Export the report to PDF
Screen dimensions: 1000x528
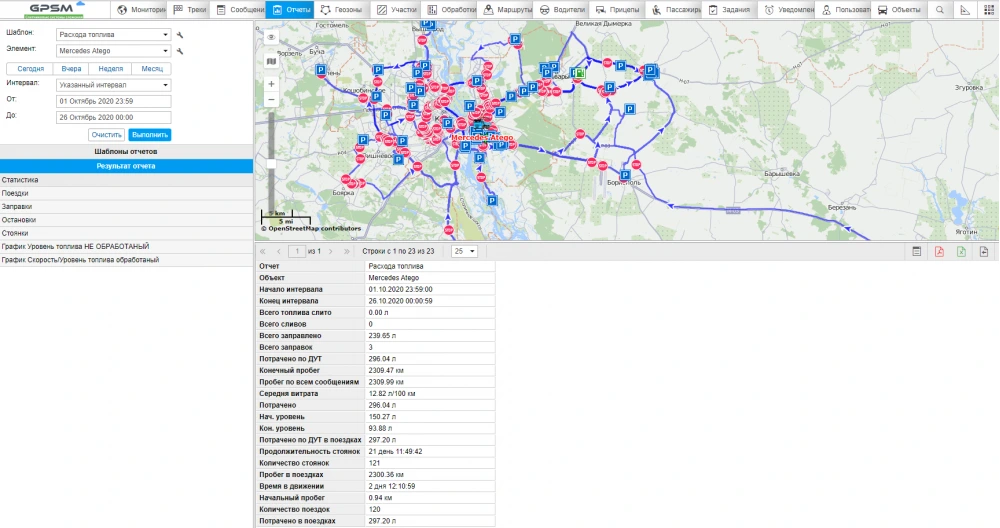click(x=939, y=251)
